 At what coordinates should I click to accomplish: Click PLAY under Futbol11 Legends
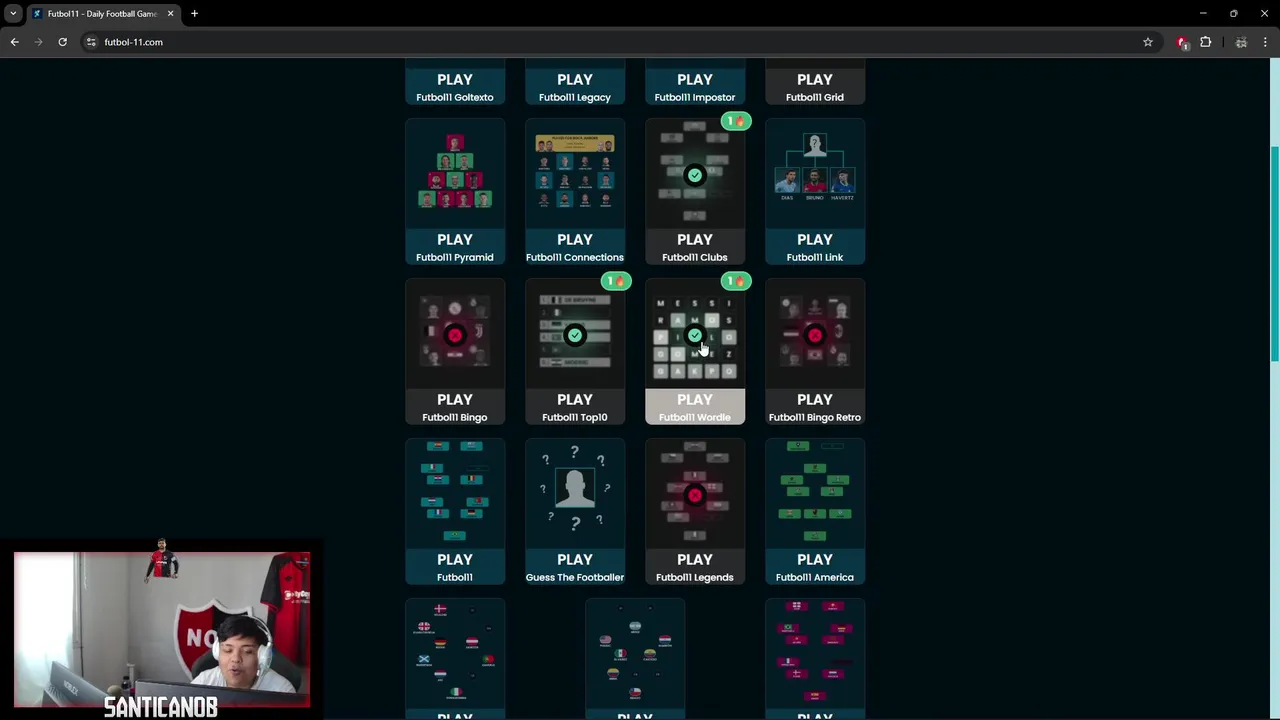click(695, 559)
